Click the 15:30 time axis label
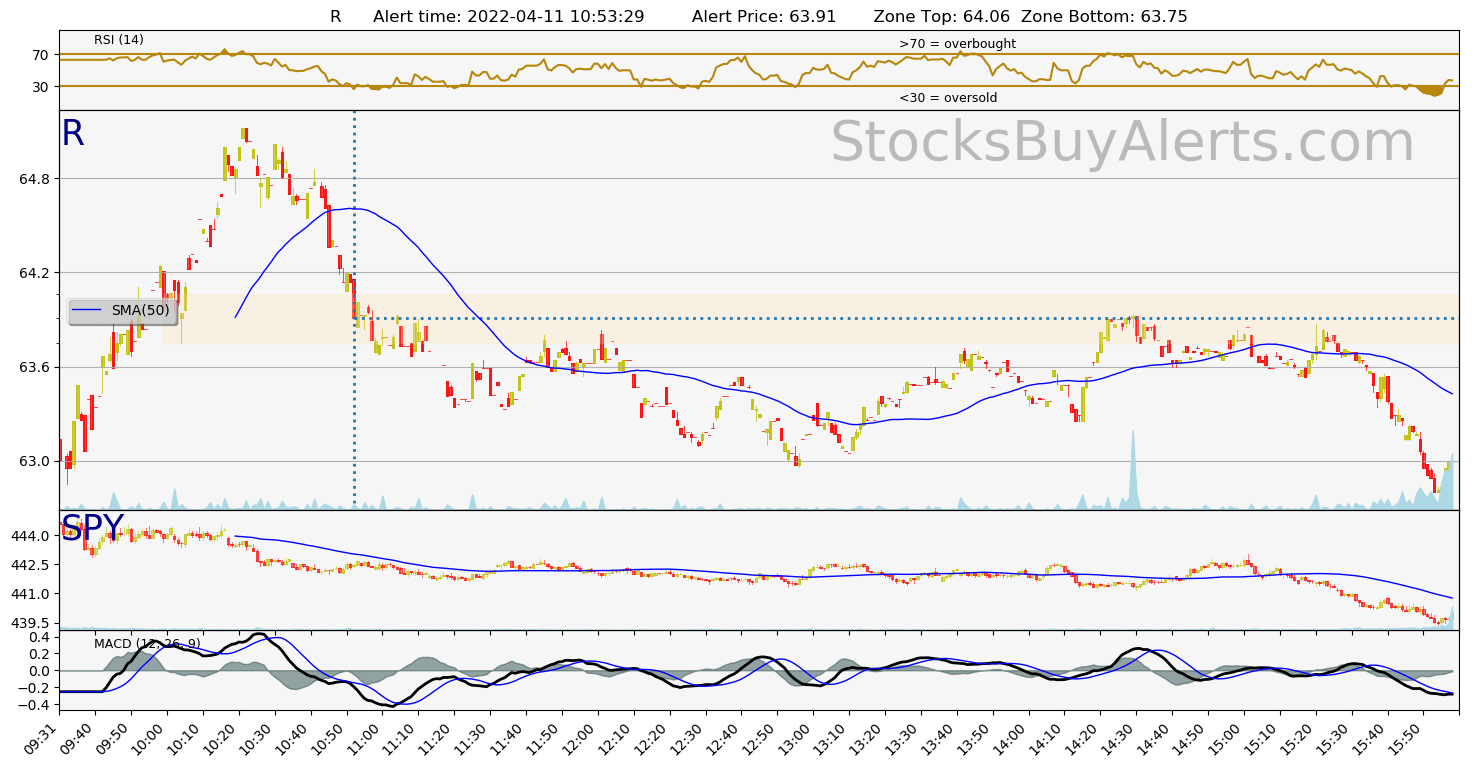This screenshot has height=768, width=1474. [x=1334, y=736]
